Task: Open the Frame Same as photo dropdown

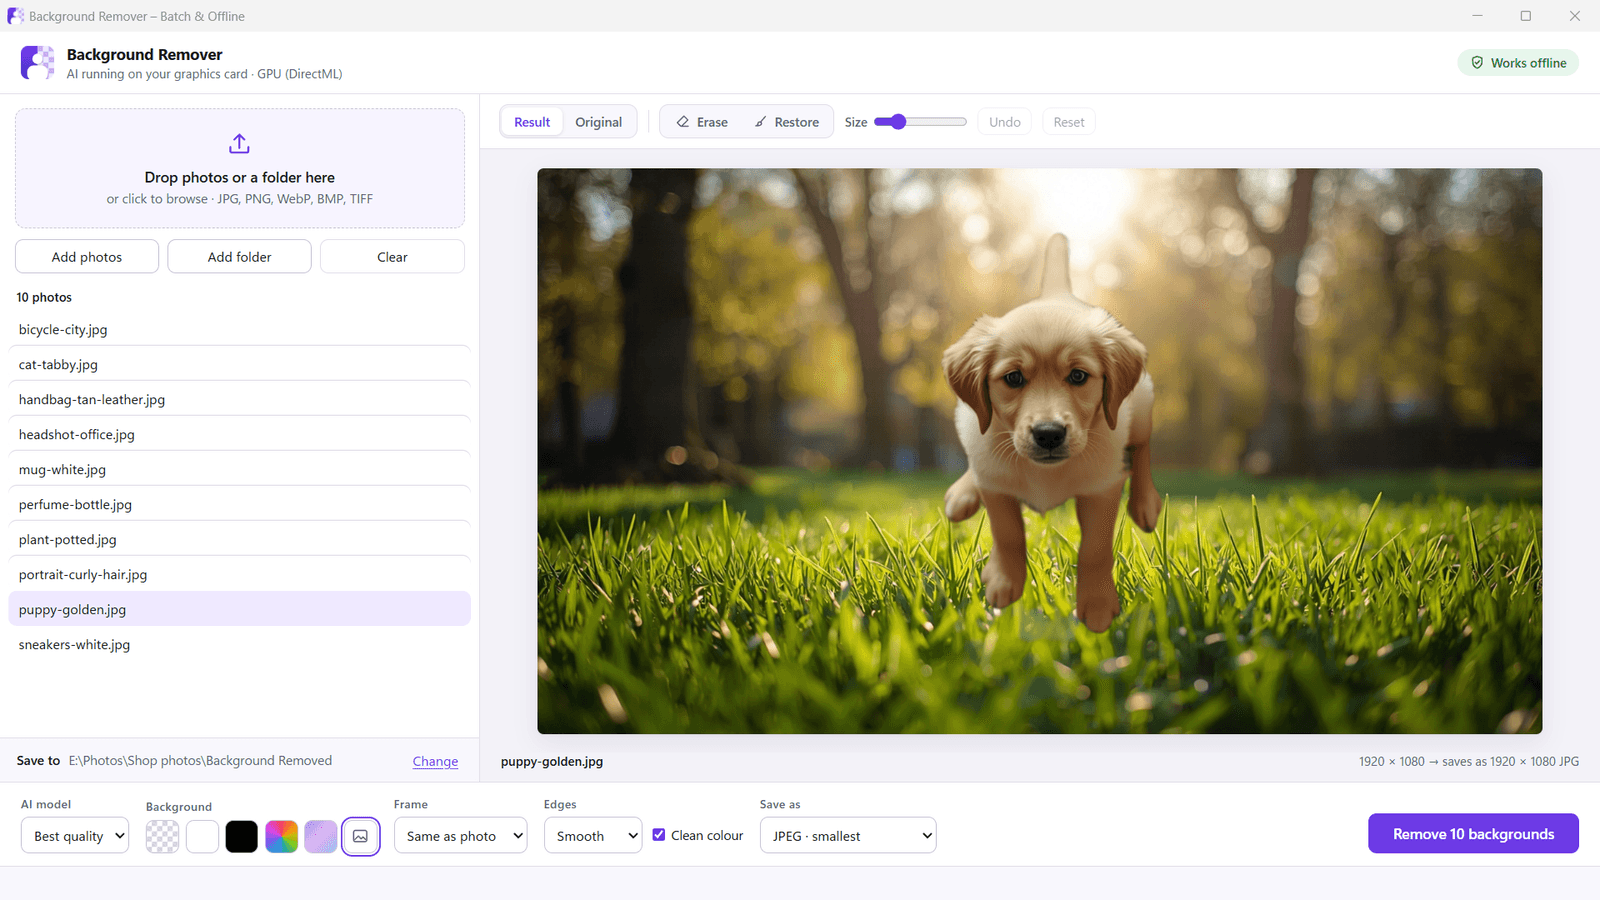Action: tap(460, 836)
